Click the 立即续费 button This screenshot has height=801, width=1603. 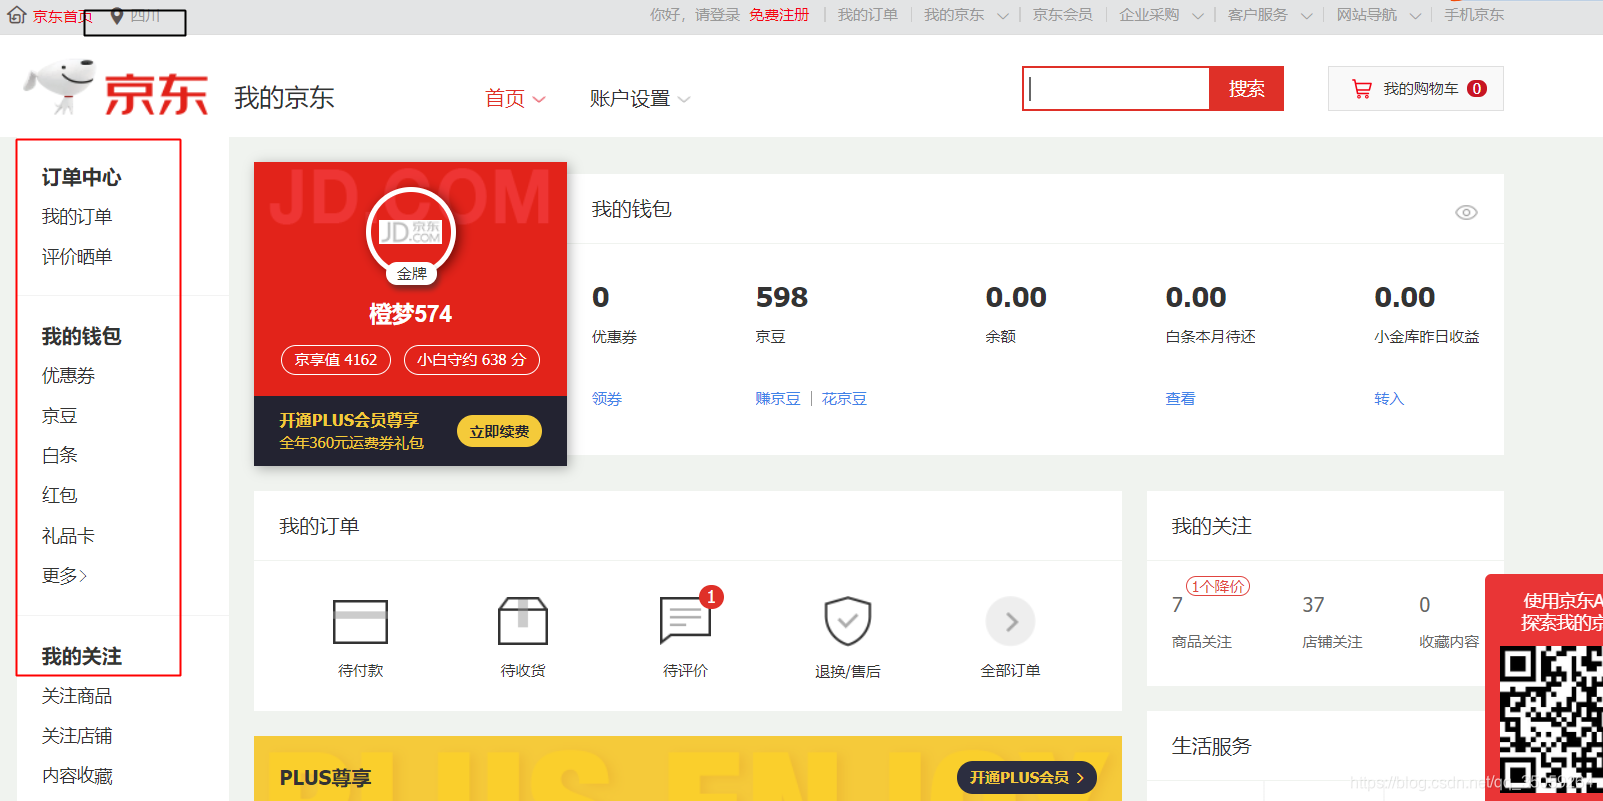499,431
